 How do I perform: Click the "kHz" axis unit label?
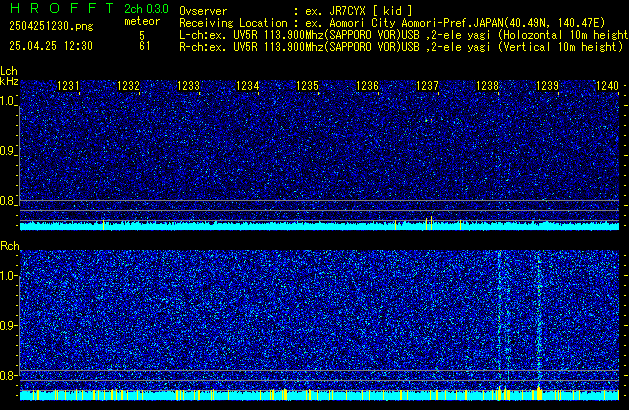point(9,81)
